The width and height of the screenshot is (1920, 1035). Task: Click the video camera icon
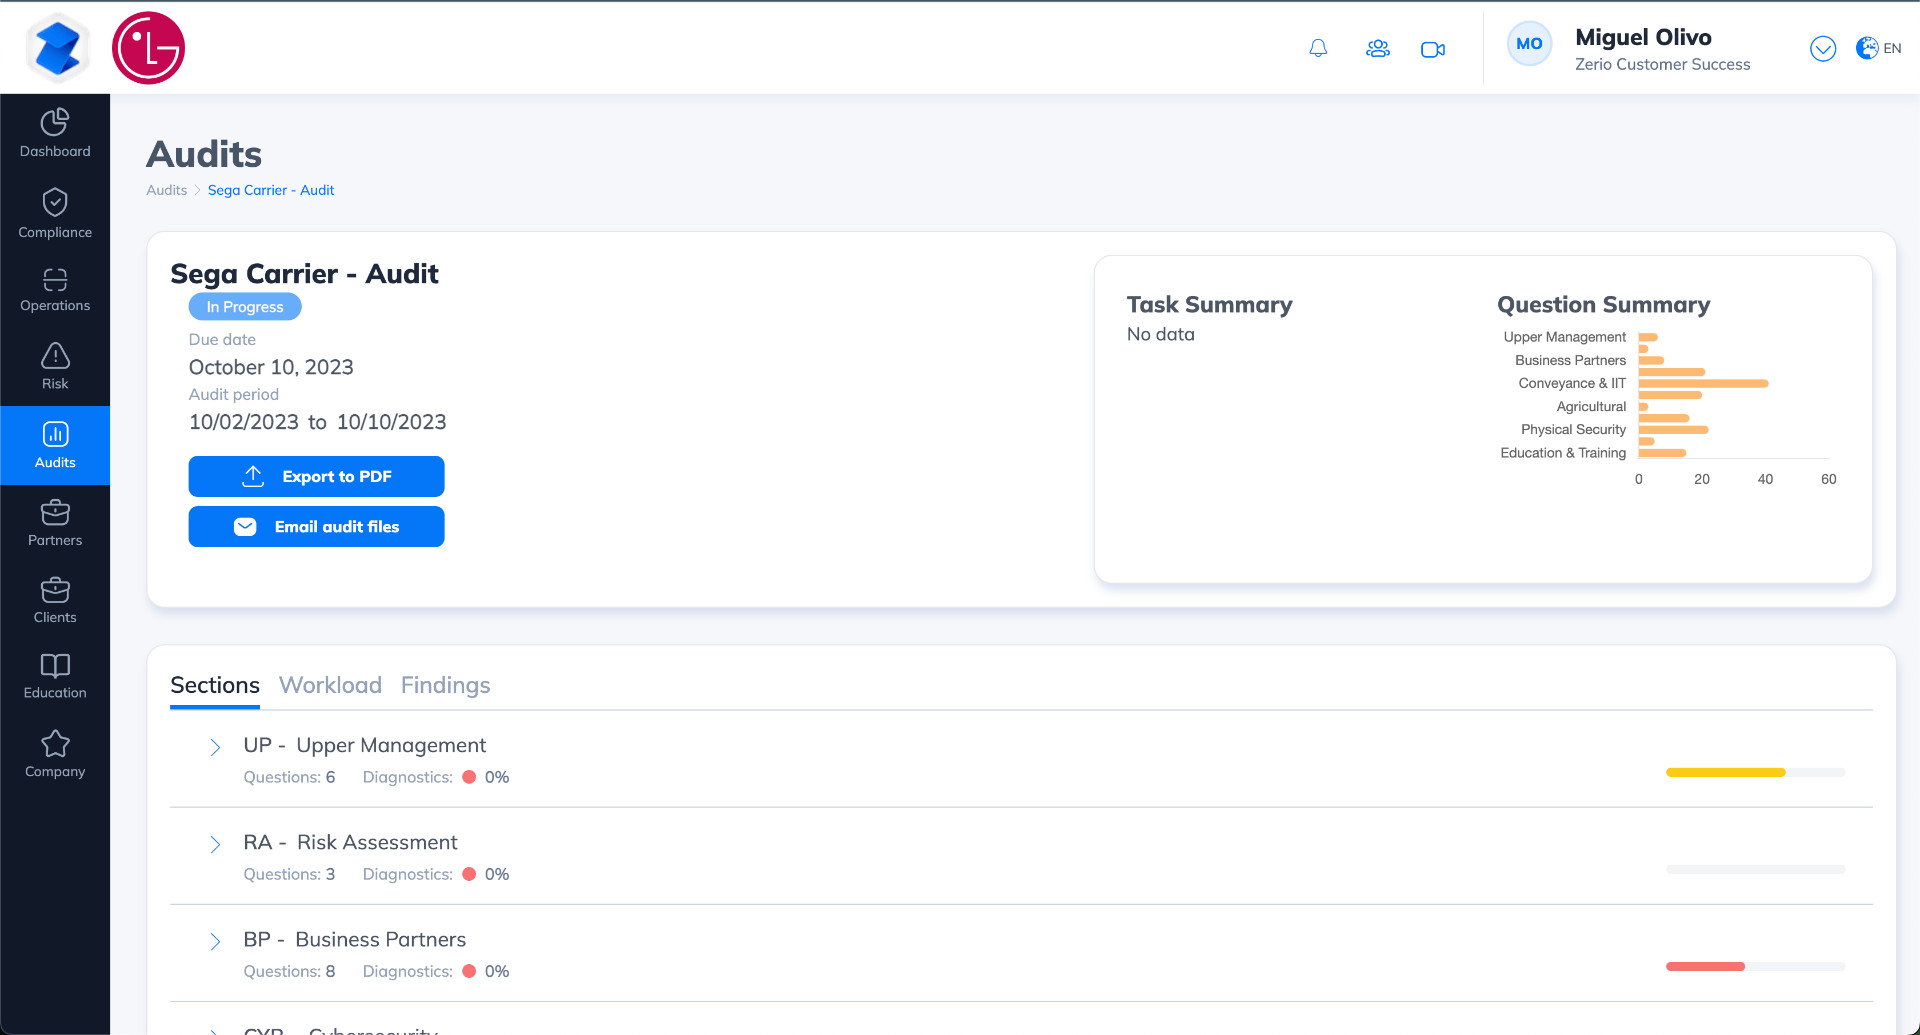click(1433, 49)
